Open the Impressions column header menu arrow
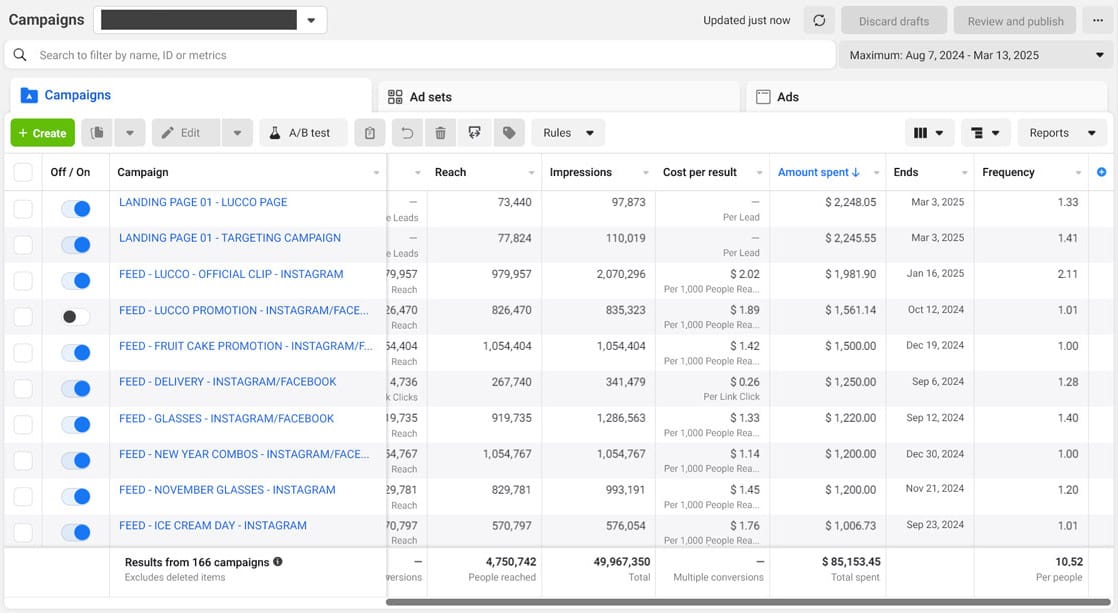This screenshot has height=613, width=1118. (645, 172)
